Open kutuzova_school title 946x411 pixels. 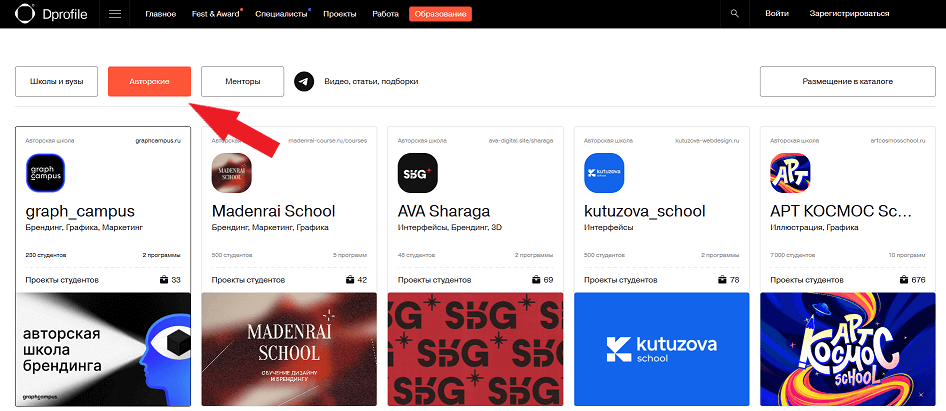645,212
